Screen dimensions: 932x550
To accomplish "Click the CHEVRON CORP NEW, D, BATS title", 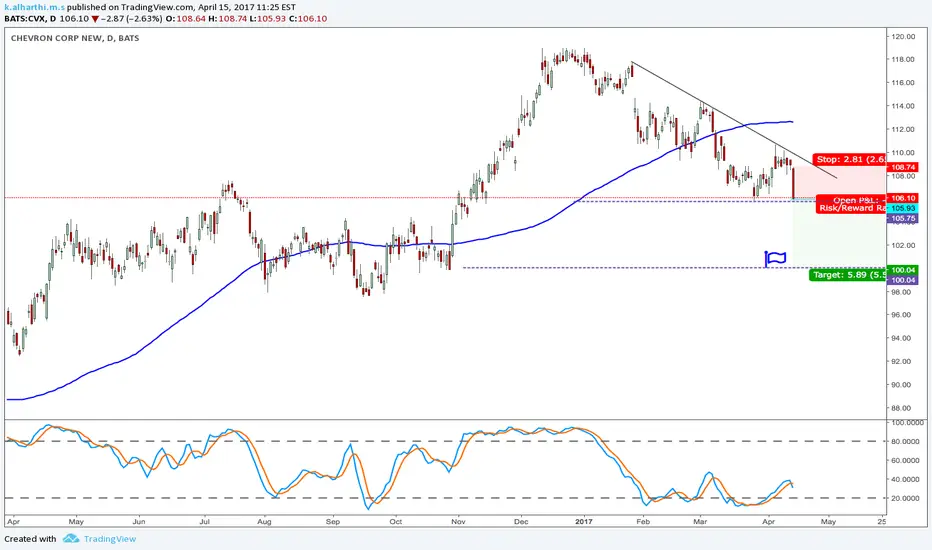I will (75, 38).
